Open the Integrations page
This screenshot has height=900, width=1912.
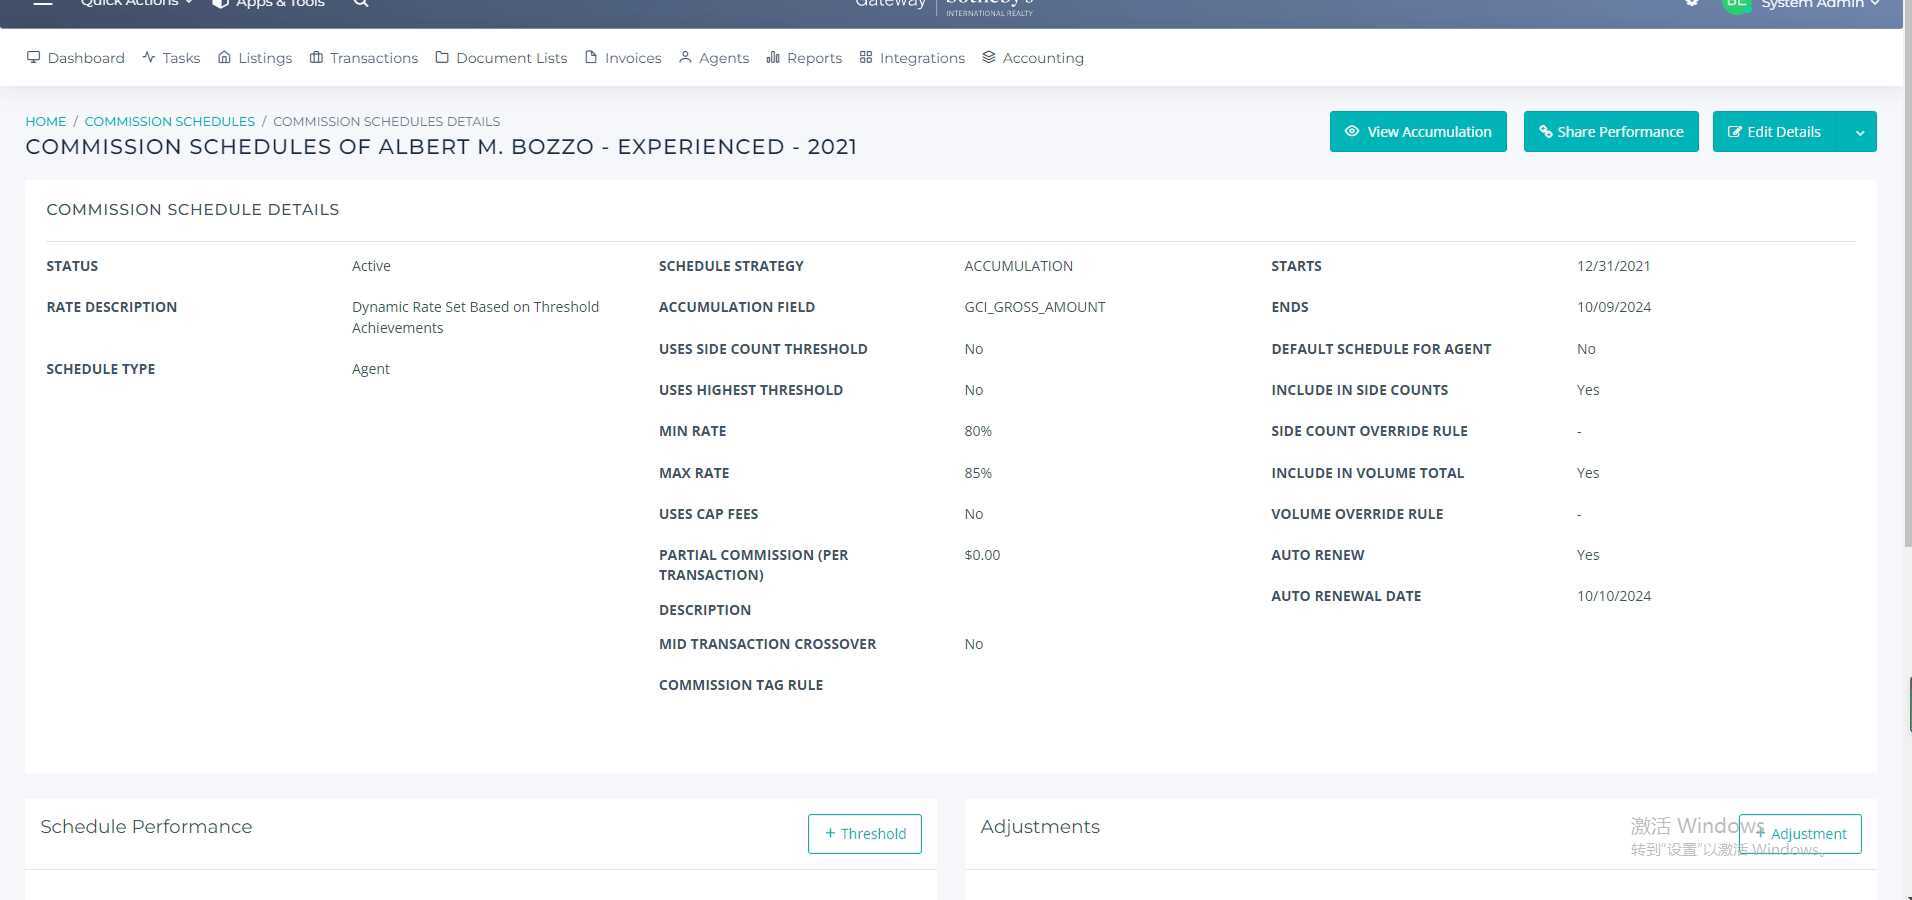pyautogui.click(x=912, y=58)
